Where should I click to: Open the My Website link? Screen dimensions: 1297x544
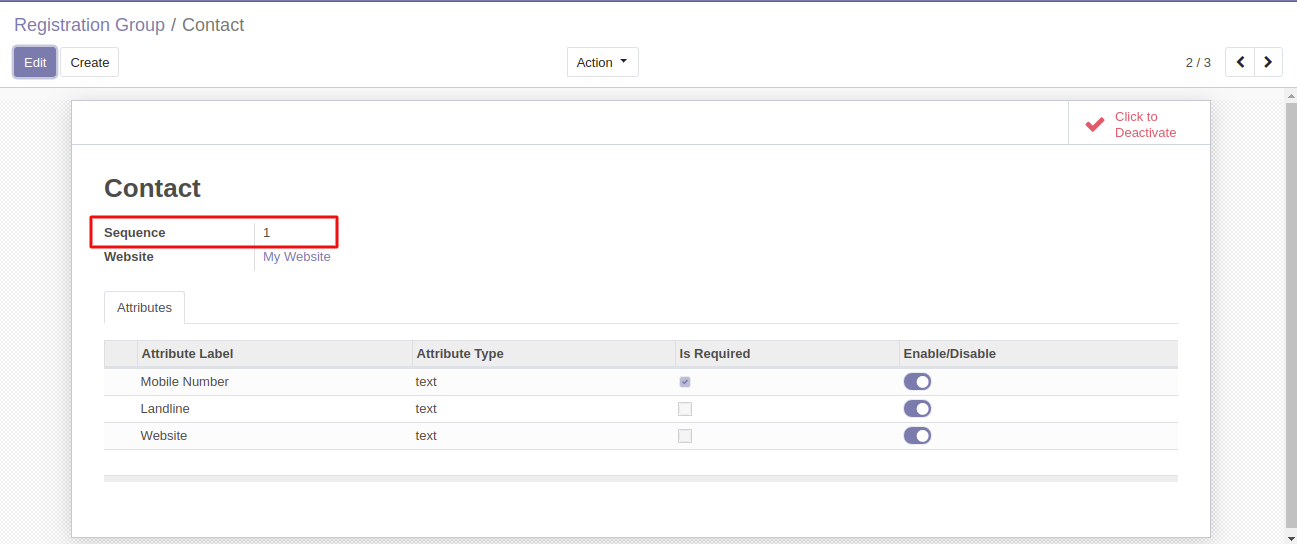[296, 257]
